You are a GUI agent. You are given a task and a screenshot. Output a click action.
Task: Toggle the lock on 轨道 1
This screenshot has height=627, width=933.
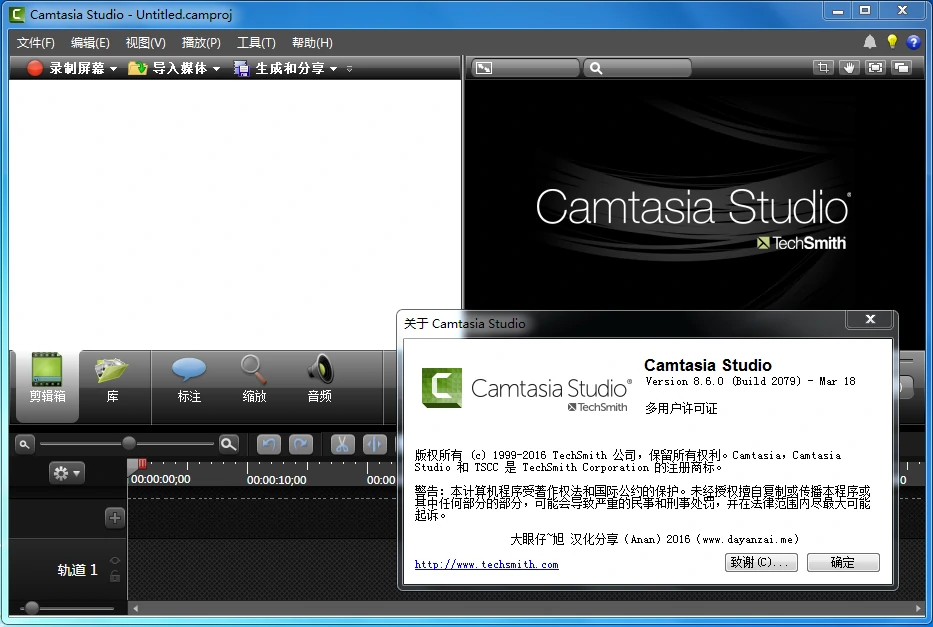pyautogui.click(x=115, y=576)
